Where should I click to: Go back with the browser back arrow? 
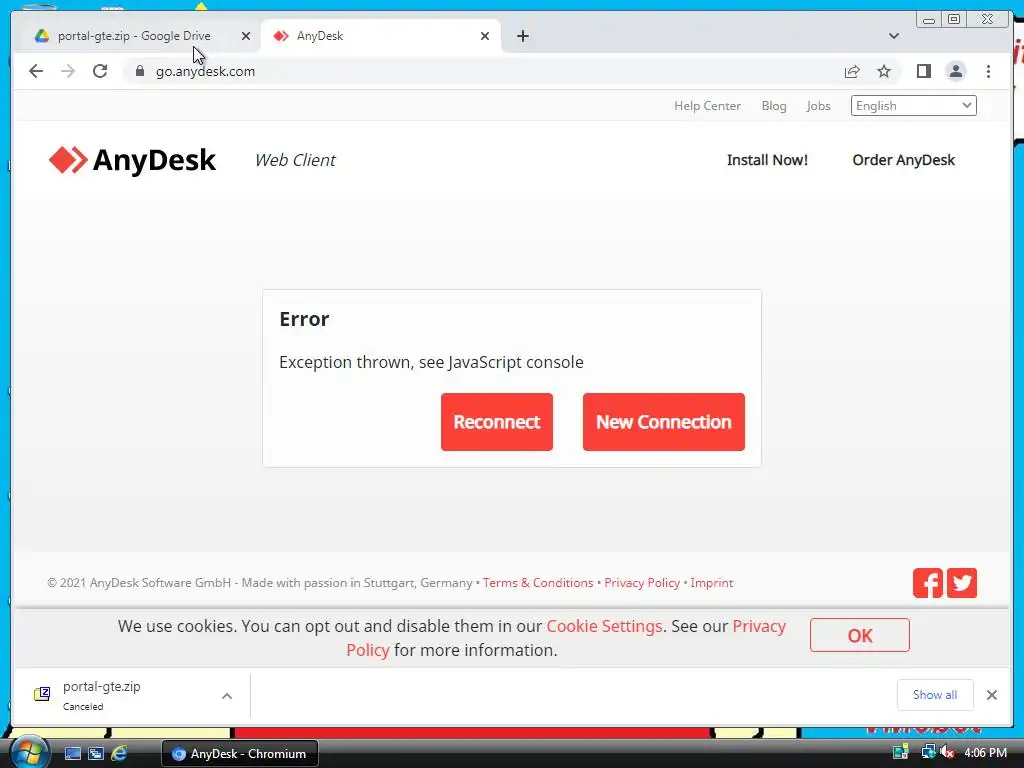click(36, 71)
